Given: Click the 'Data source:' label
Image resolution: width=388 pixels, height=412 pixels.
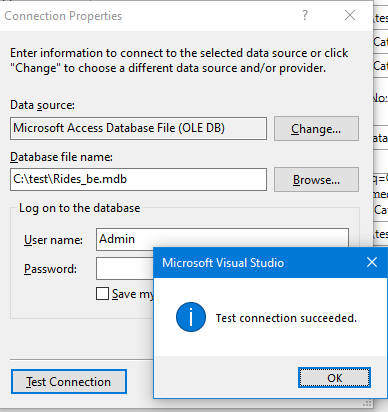Looking at the screenshot, I should point(42,105).
